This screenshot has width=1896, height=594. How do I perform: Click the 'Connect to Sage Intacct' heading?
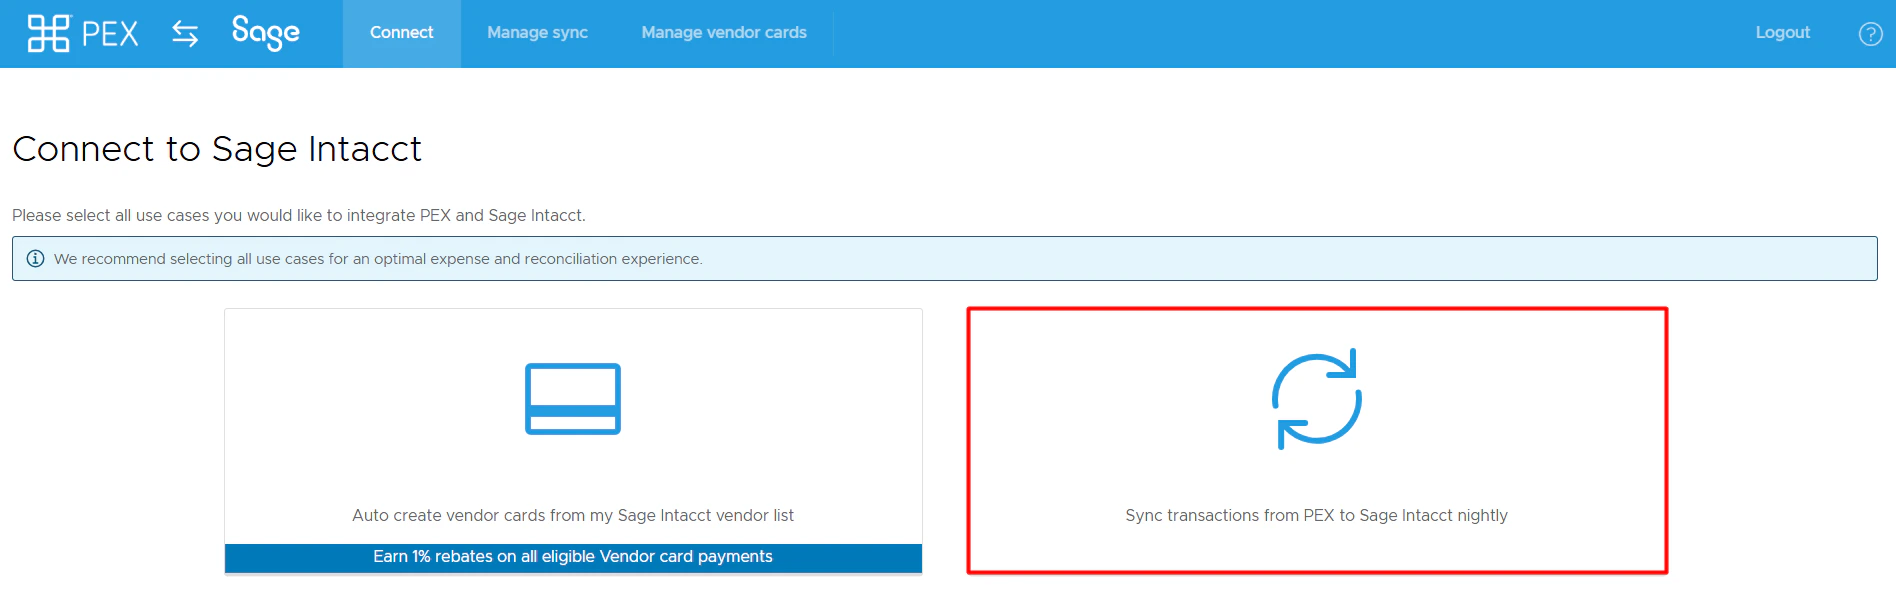(x=217, y=149)
